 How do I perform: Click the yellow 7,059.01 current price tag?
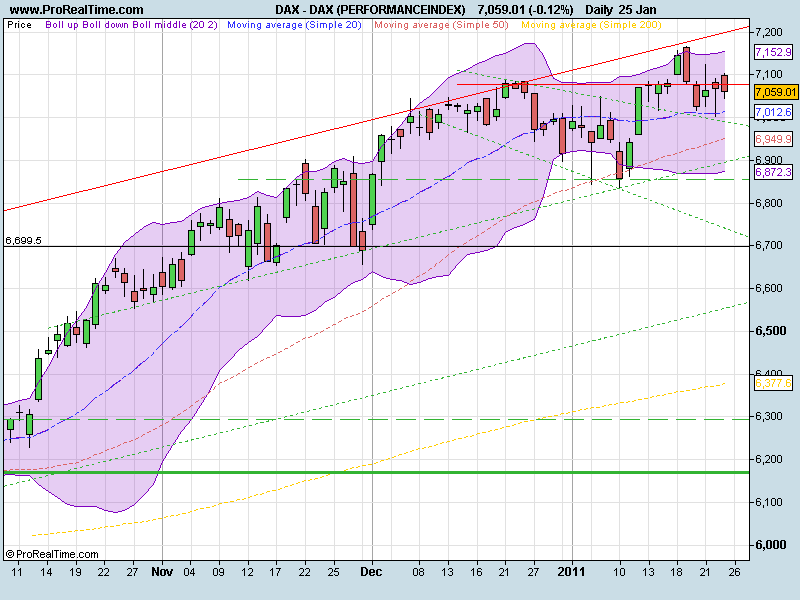(776, 92)
